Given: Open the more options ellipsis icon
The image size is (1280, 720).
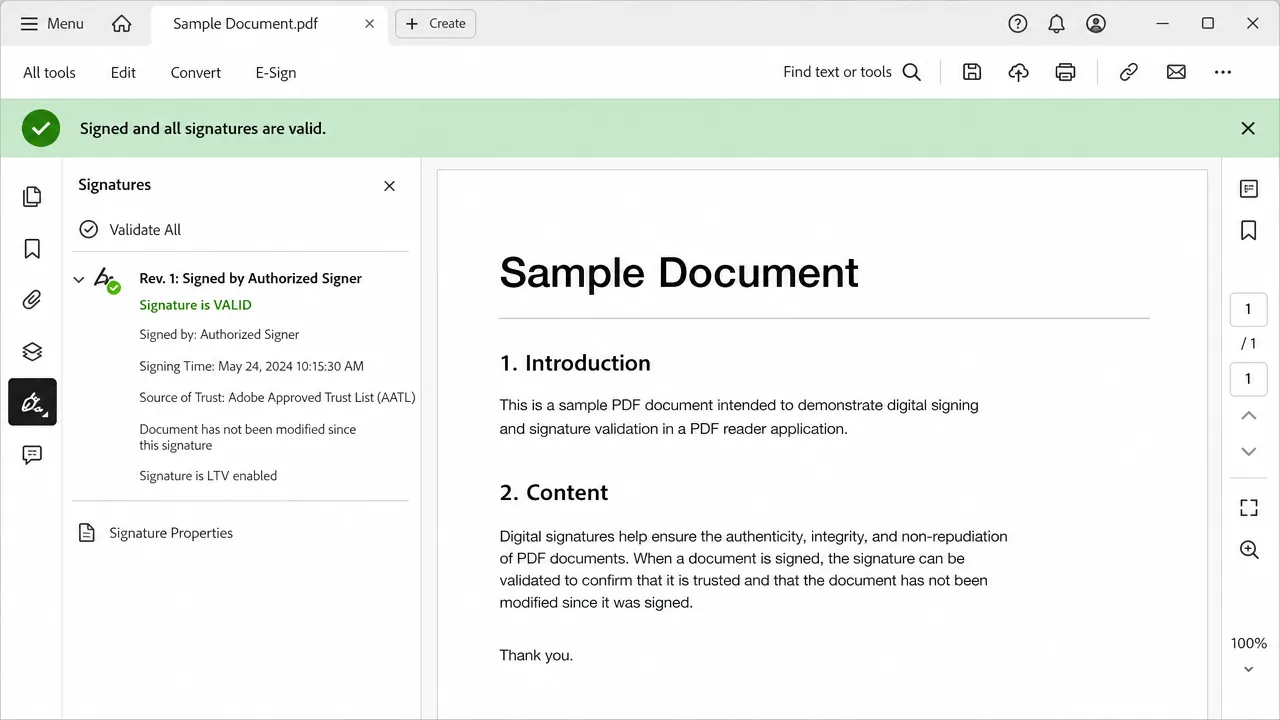Looking at the screenshot, I should [1223, 72].
